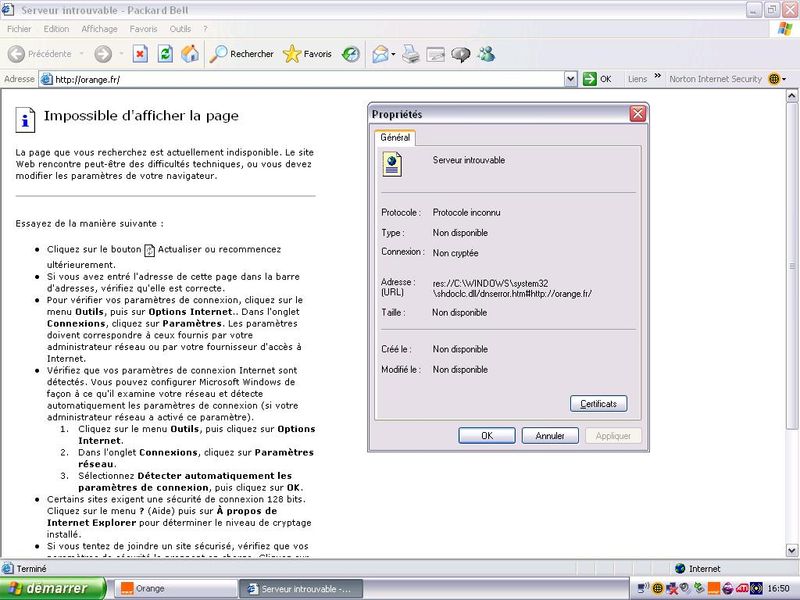This screenshot has height=600, width=800.
Task: Click the OK button next to address bar
Action: click(x=598, y=79)
